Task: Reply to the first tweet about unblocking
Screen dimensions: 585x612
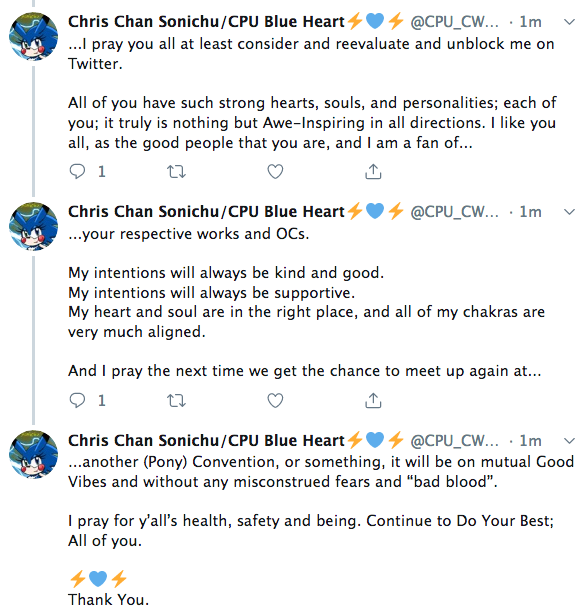Action: [x=77, y=171]
